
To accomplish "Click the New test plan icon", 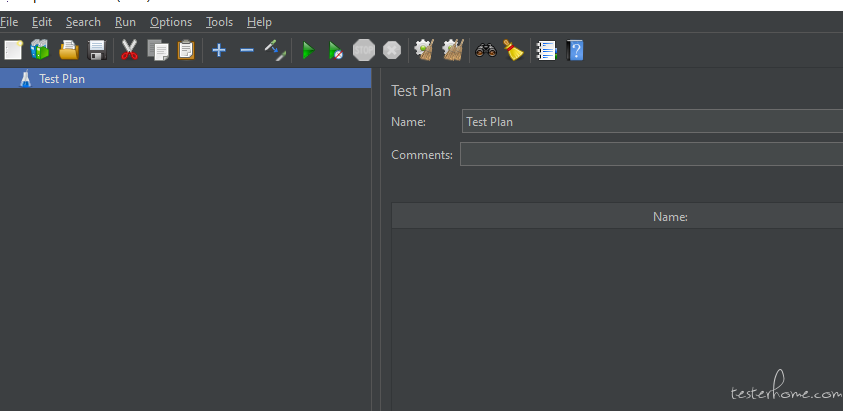I will point(13,50).
